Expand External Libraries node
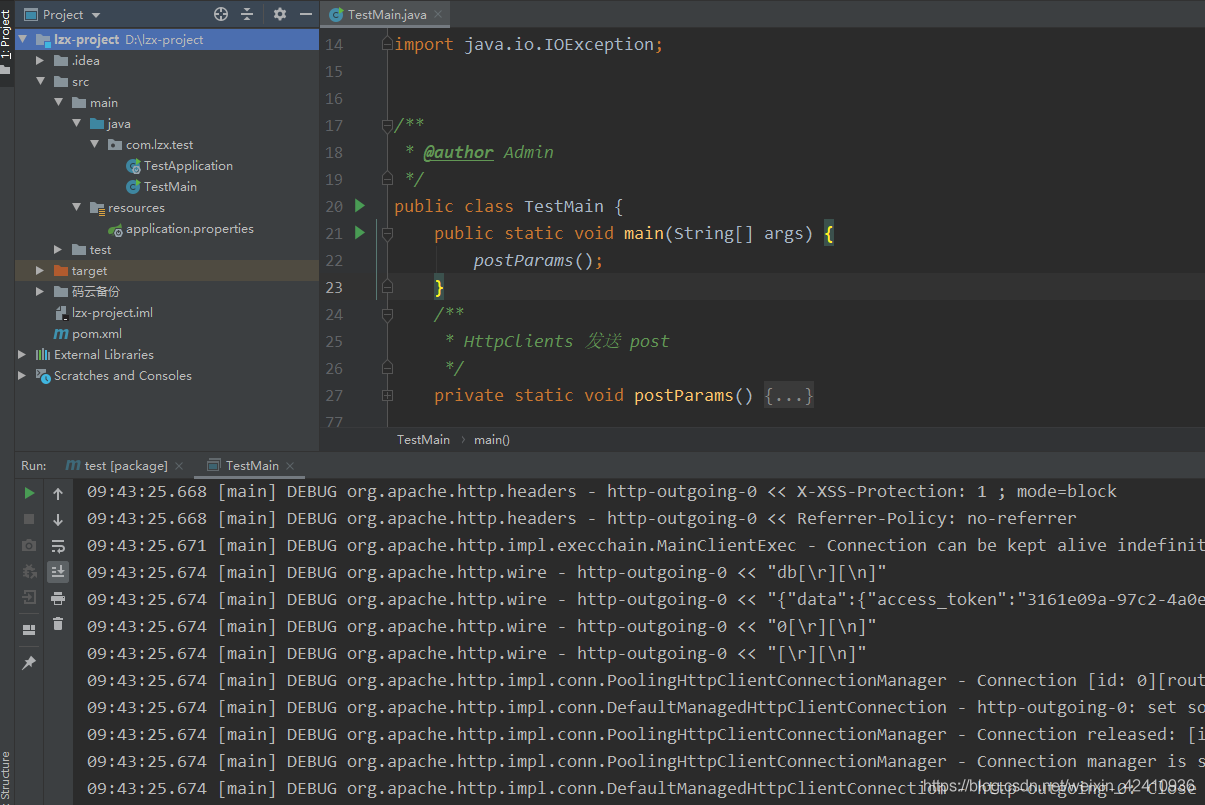 click(x=22, y=354)
